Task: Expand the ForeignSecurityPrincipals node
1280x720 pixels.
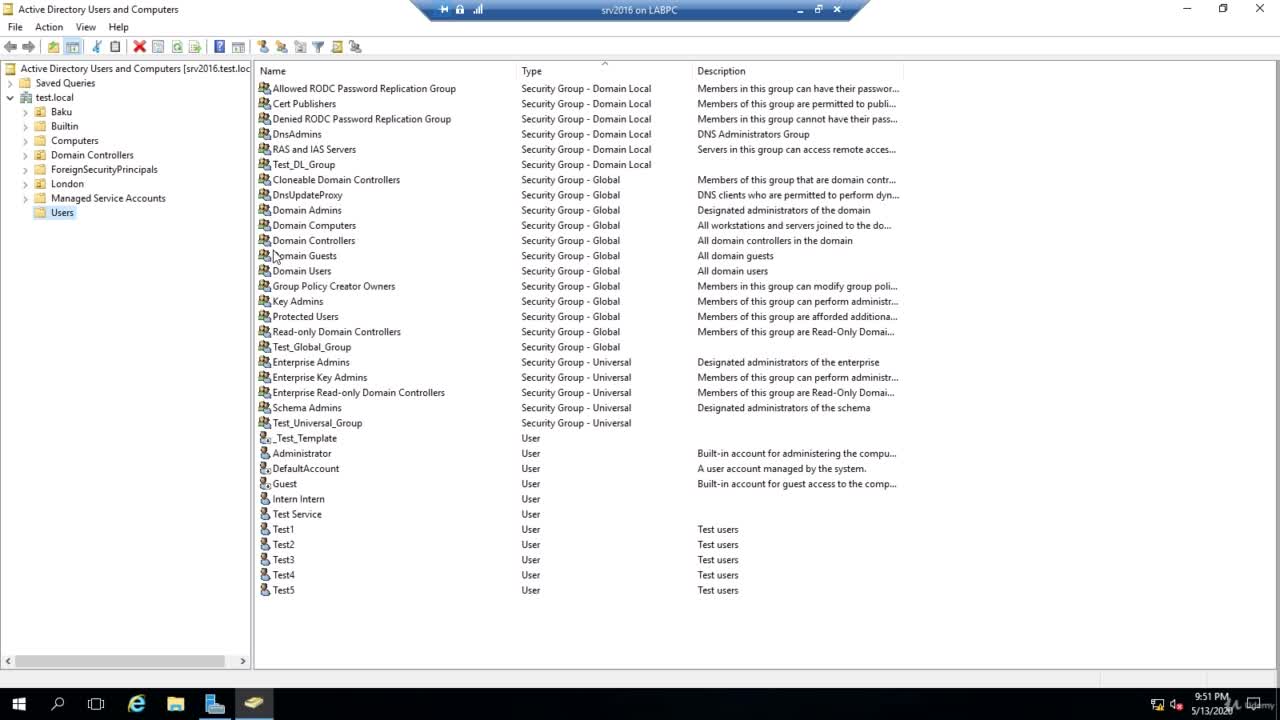Action: pos(26,170)
